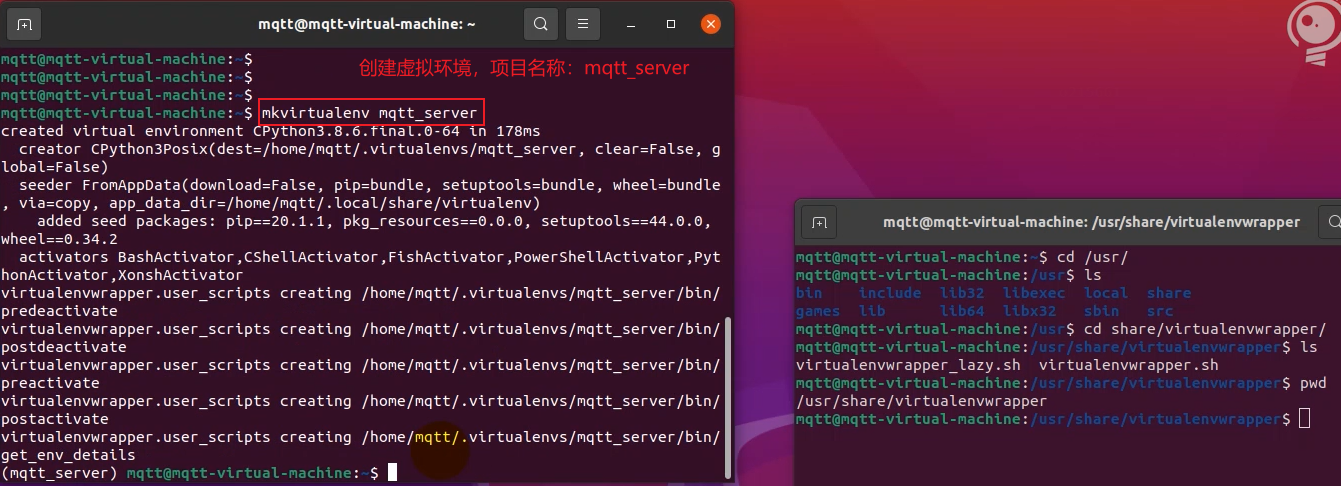Click title 'mqtt@mqtt-virtual-machine: ~' of front terminal
The image size is (1341, 486).
[367, 23]
